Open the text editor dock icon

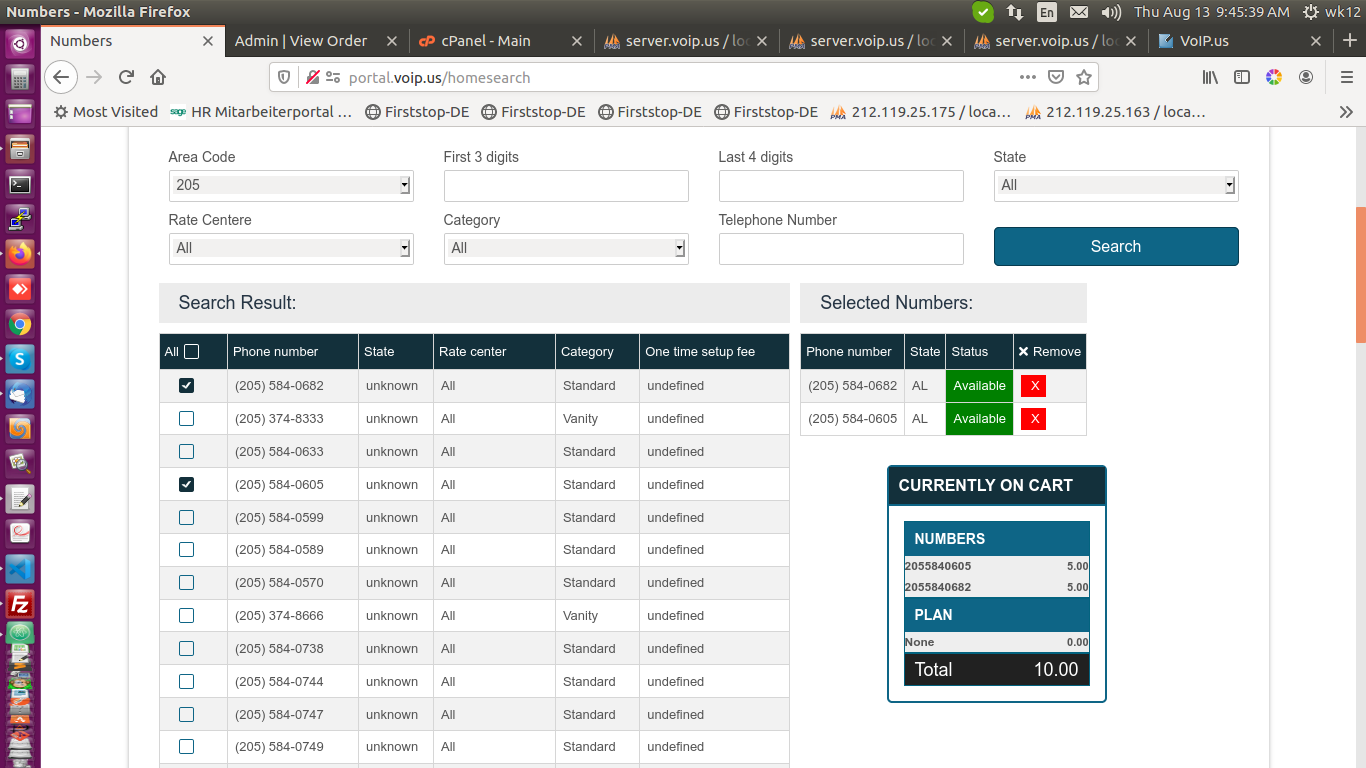coord(20,499)
